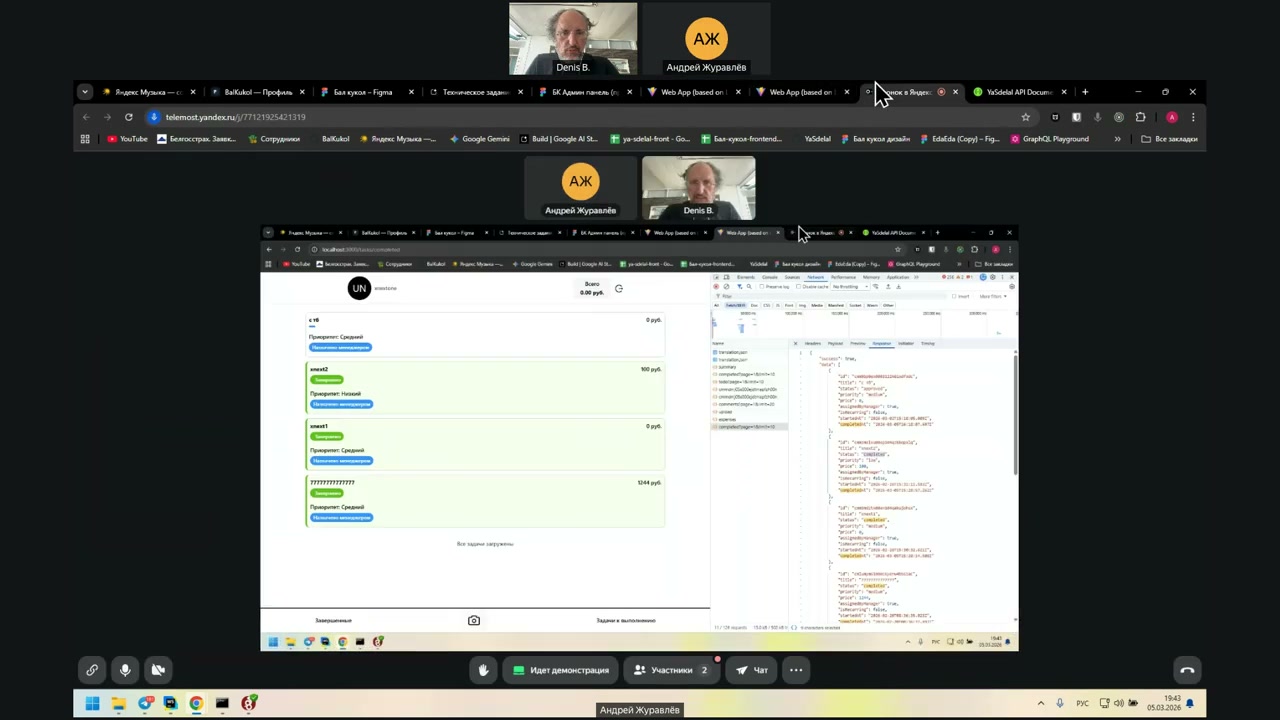End the call with the hang-up button
Viewport: 1280px width, 720px height.
1187,670
